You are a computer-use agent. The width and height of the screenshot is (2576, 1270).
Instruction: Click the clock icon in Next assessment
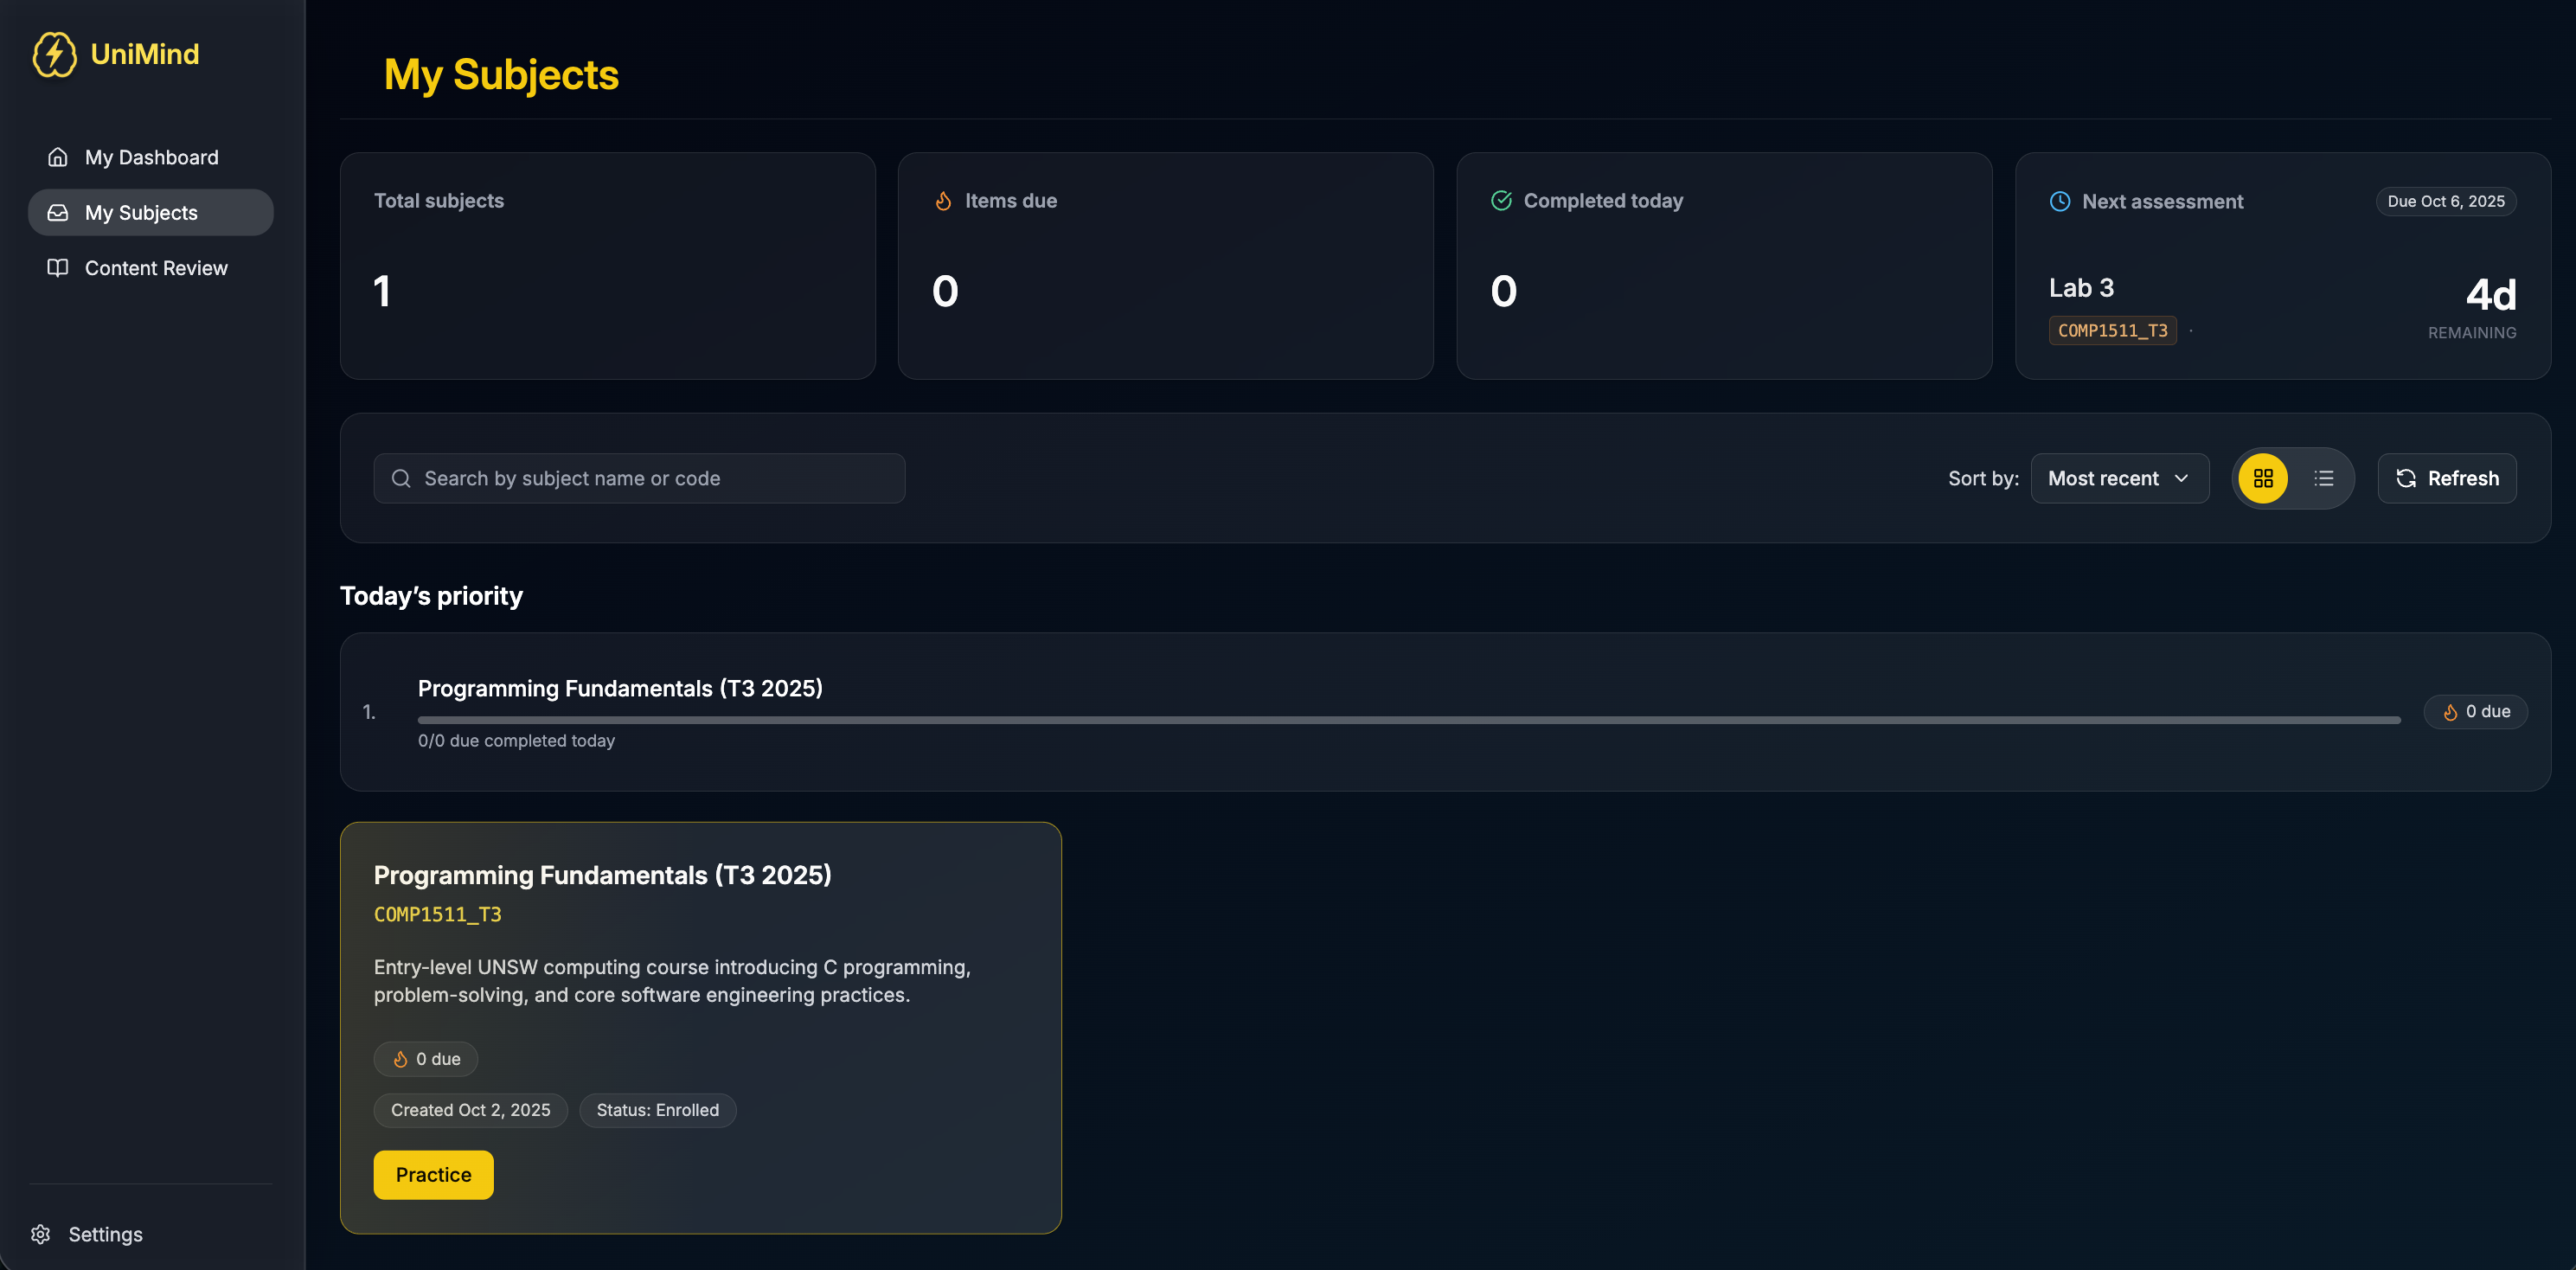click(2060, 201)
